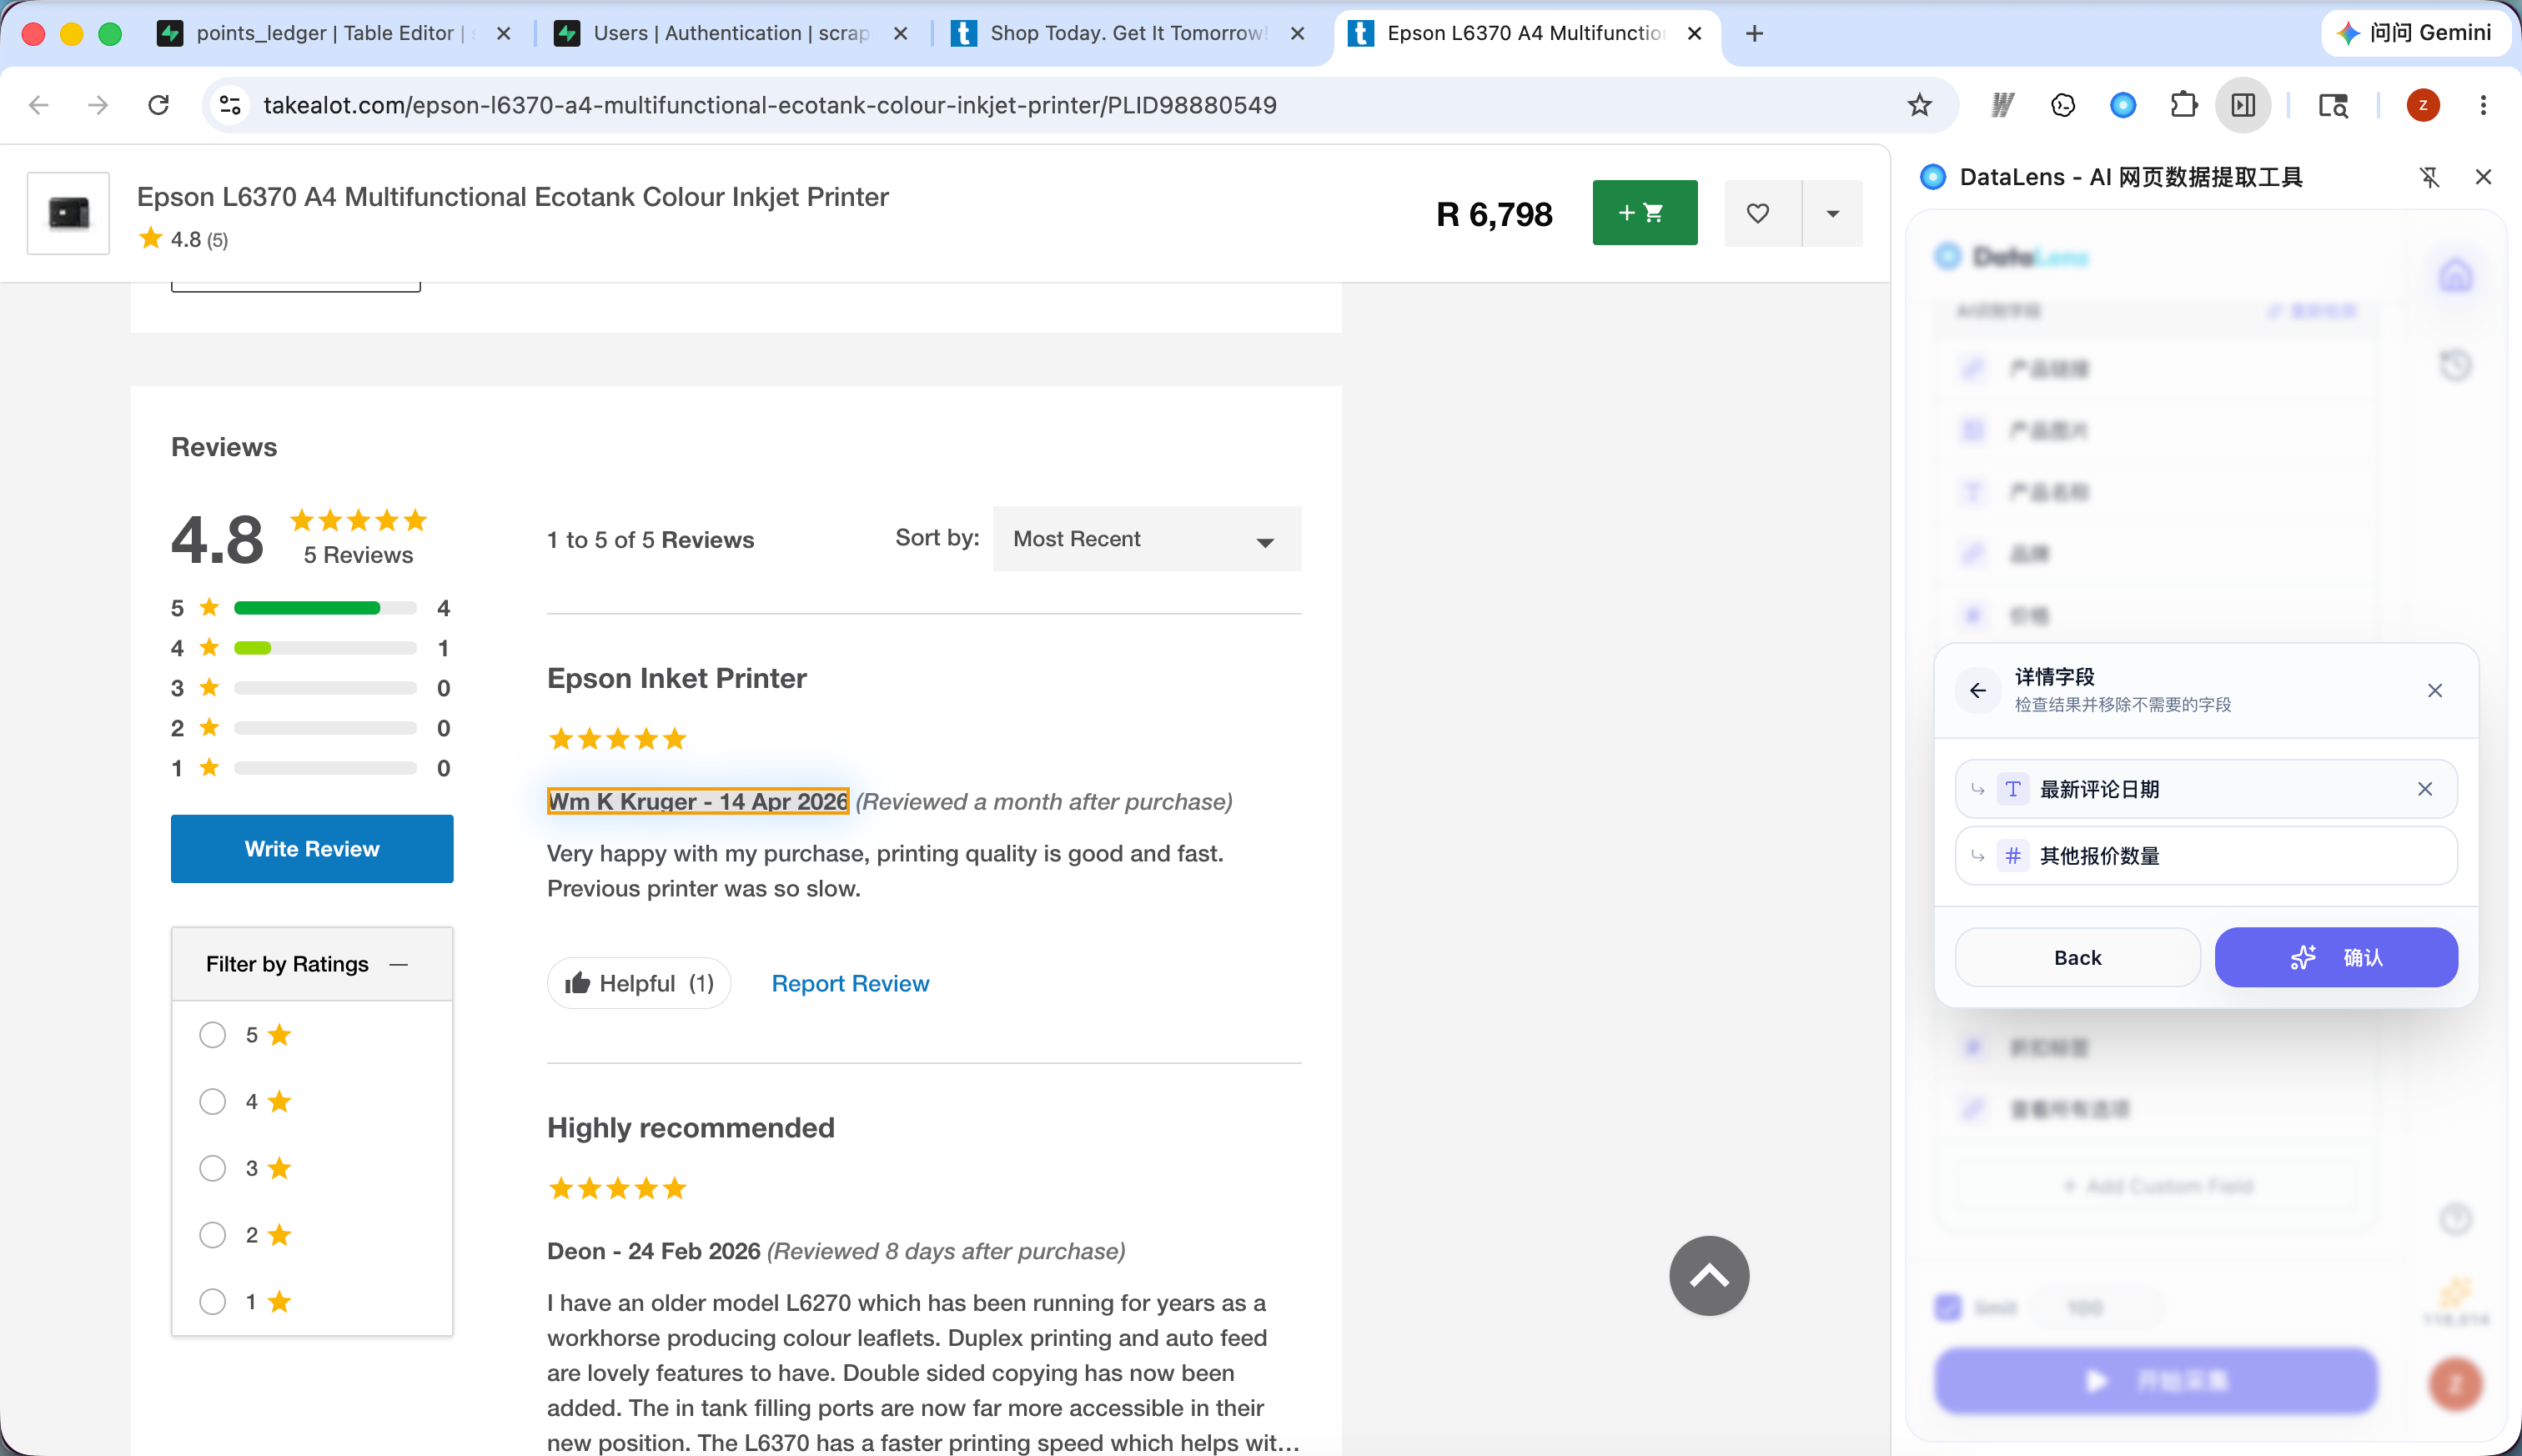Click the 4.8 rating under the product title
2522x1456 pixels.
pyautogui.click(x=184, y=239)
